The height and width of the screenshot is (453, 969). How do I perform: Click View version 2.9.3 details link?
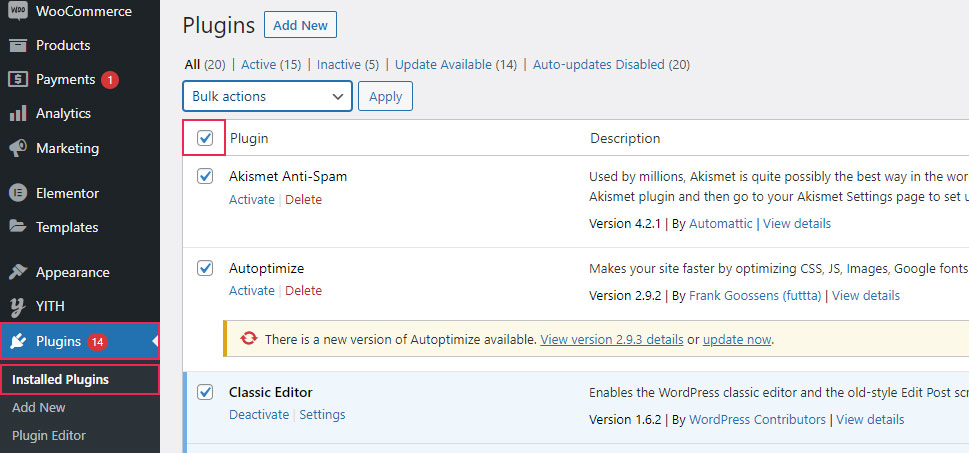point(612,339)
